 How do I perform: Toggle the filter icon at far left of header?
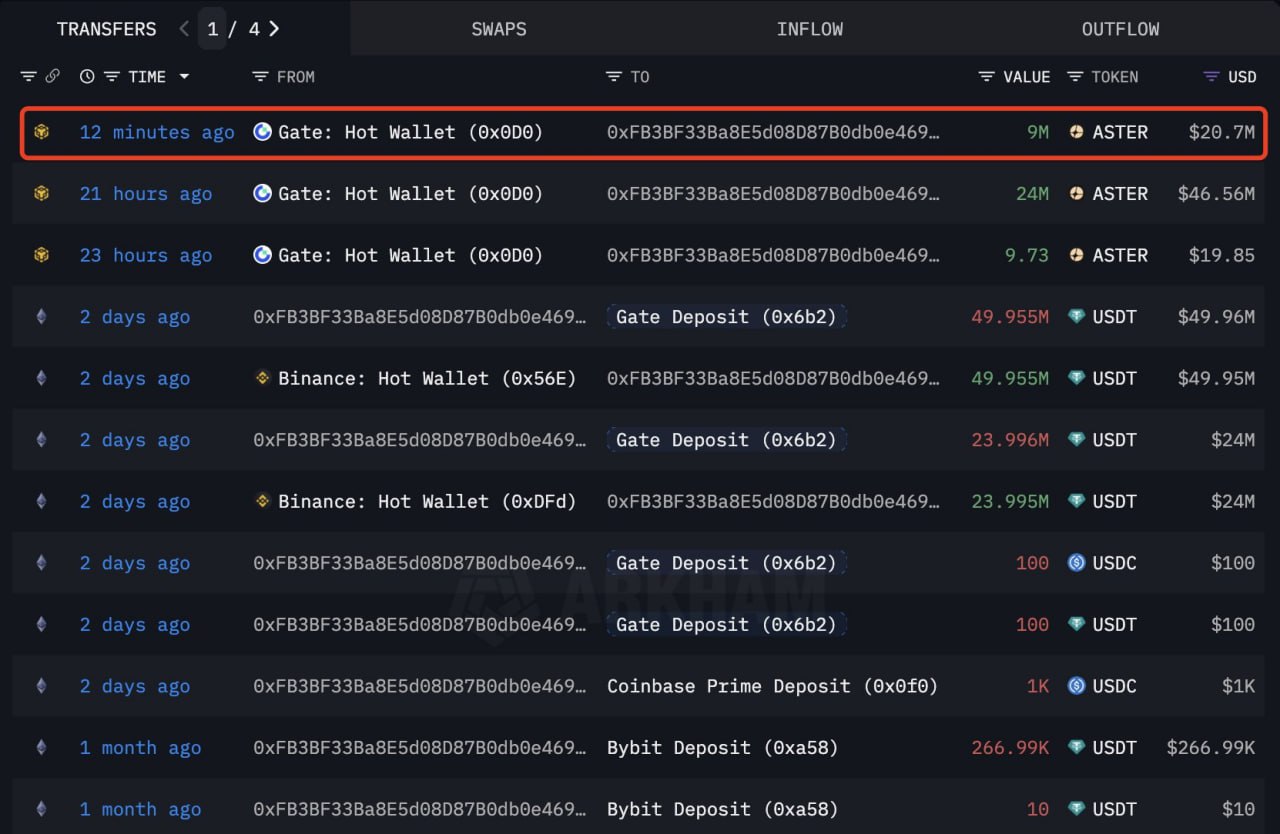pos(28,77)
